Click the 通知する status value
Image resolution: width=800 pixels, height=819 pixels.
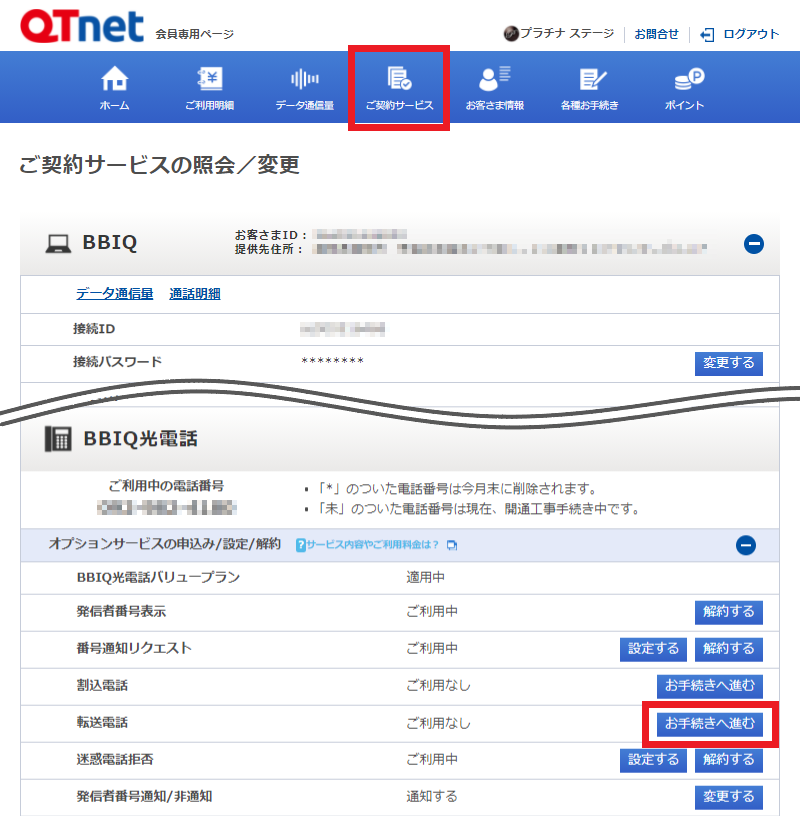coord(432,797)
